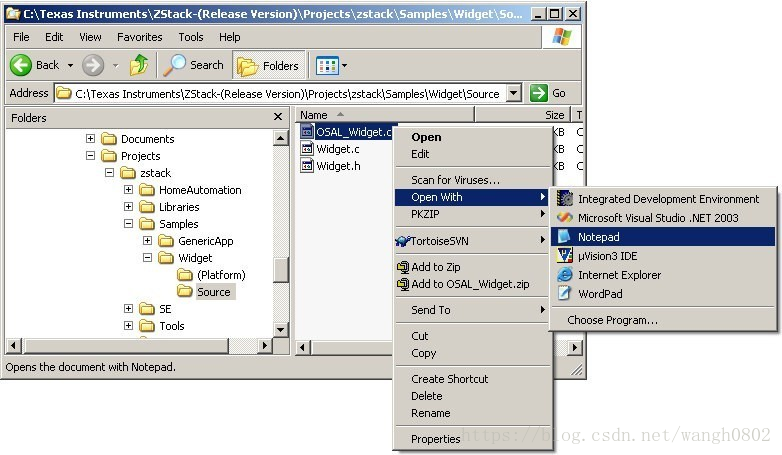Open the Tools menu
The image size is (782, 455).
click(x=191, y=37)
